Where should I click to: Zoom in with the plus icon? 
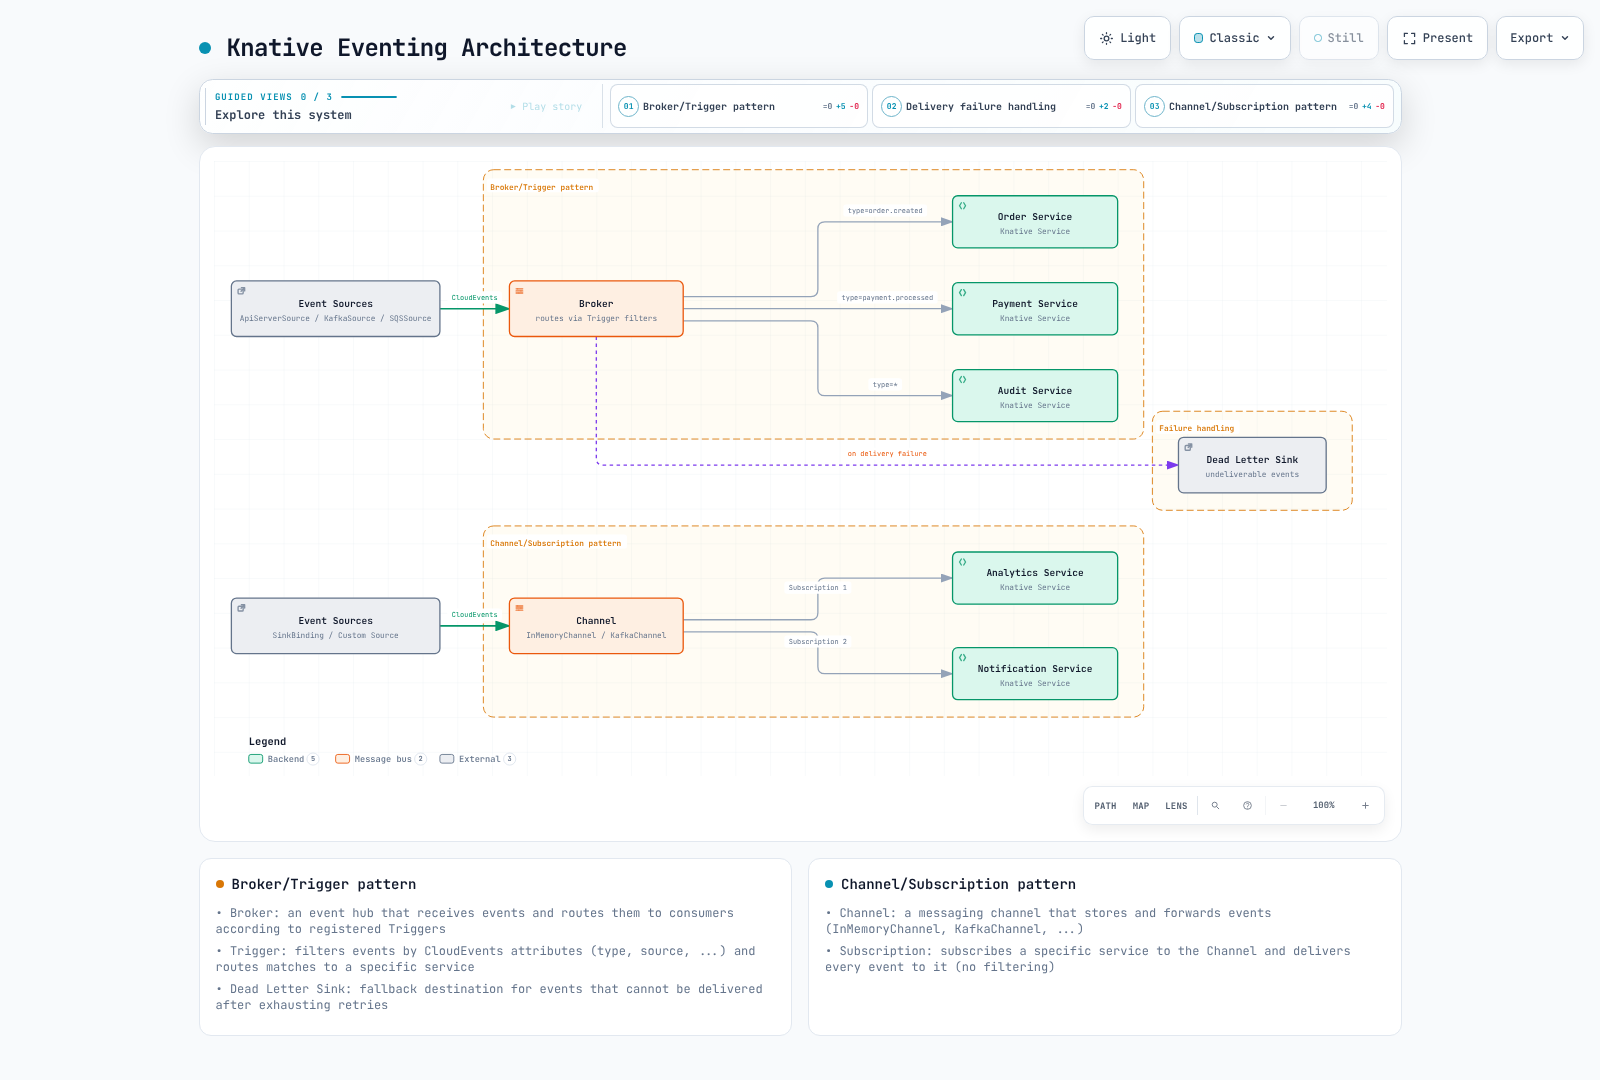click(x=1365, y=806)
